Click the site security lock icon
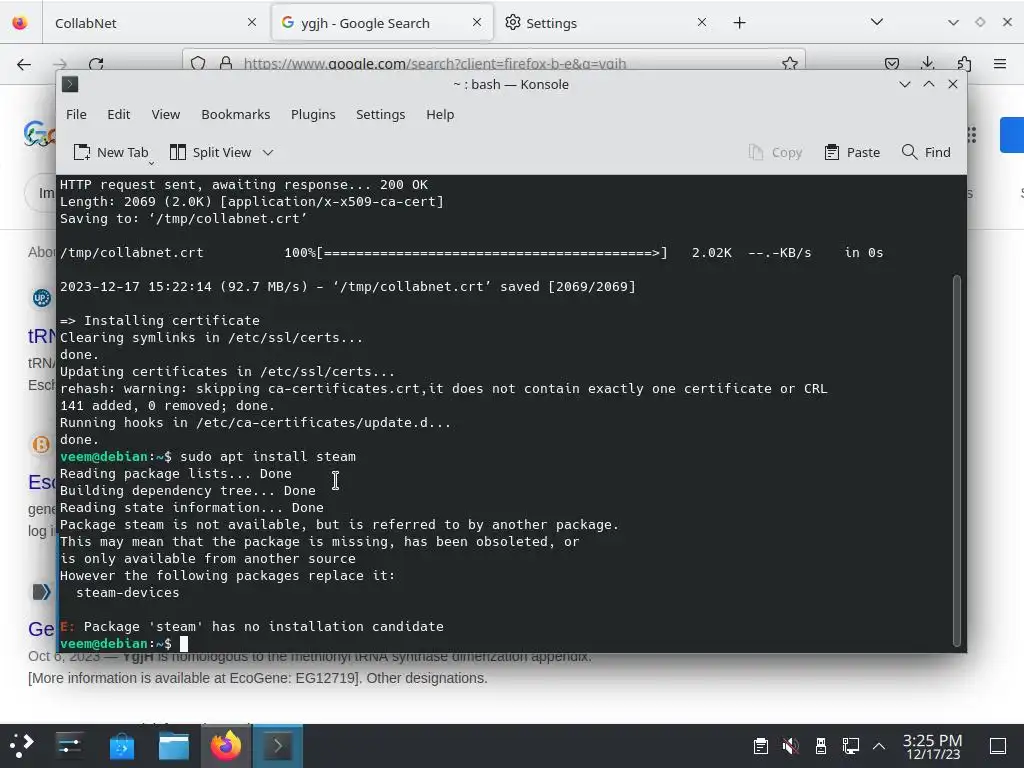The height and width of the screenshot is (768, 1024). (226, 63)
